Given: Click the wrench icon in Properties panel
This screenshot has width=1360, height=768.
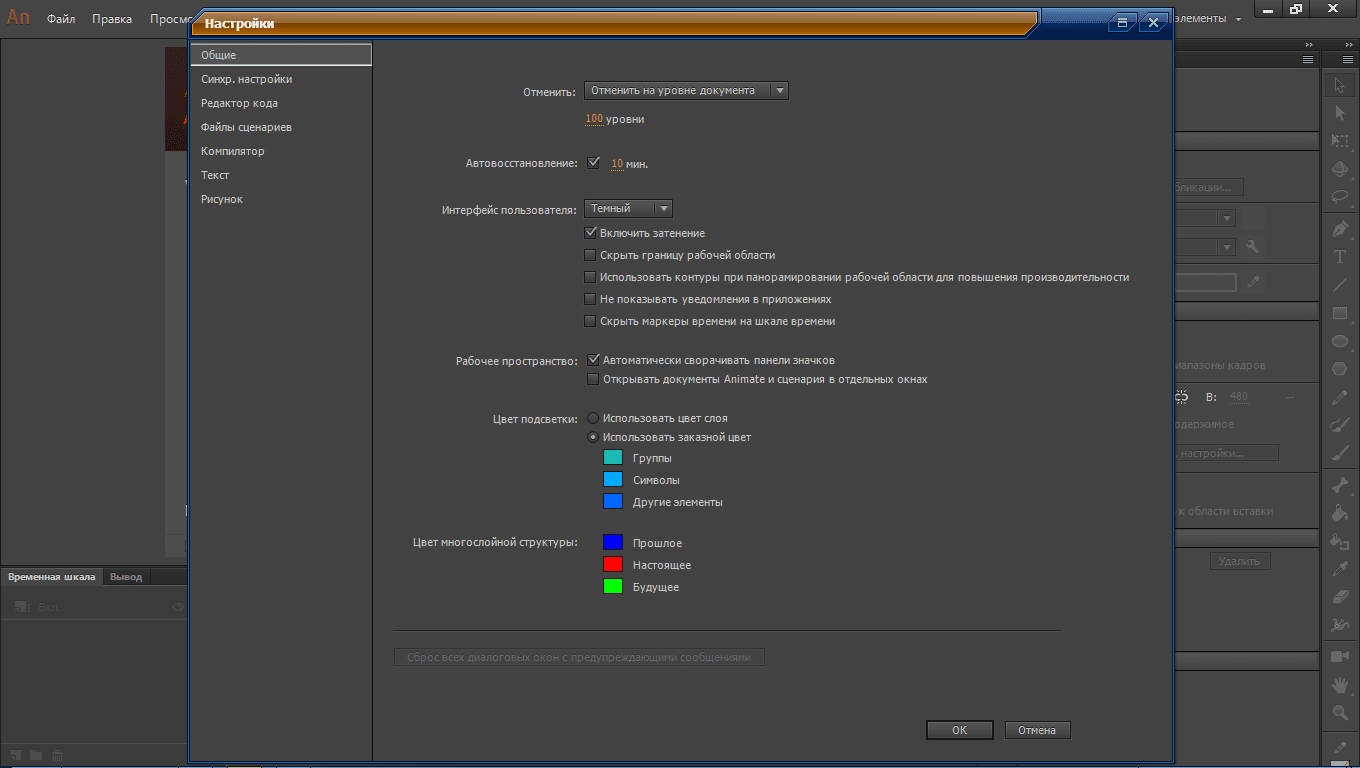Looking at the screenshot, I should pyautogui.click(x=1252, y=246).
